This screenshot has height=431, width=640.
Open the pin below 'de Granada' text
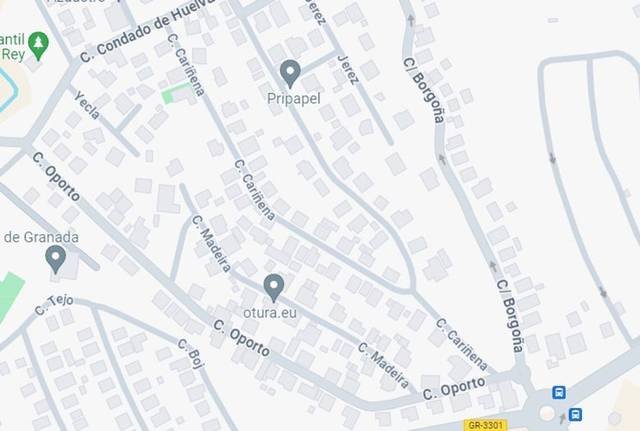(x=56, y=259)
